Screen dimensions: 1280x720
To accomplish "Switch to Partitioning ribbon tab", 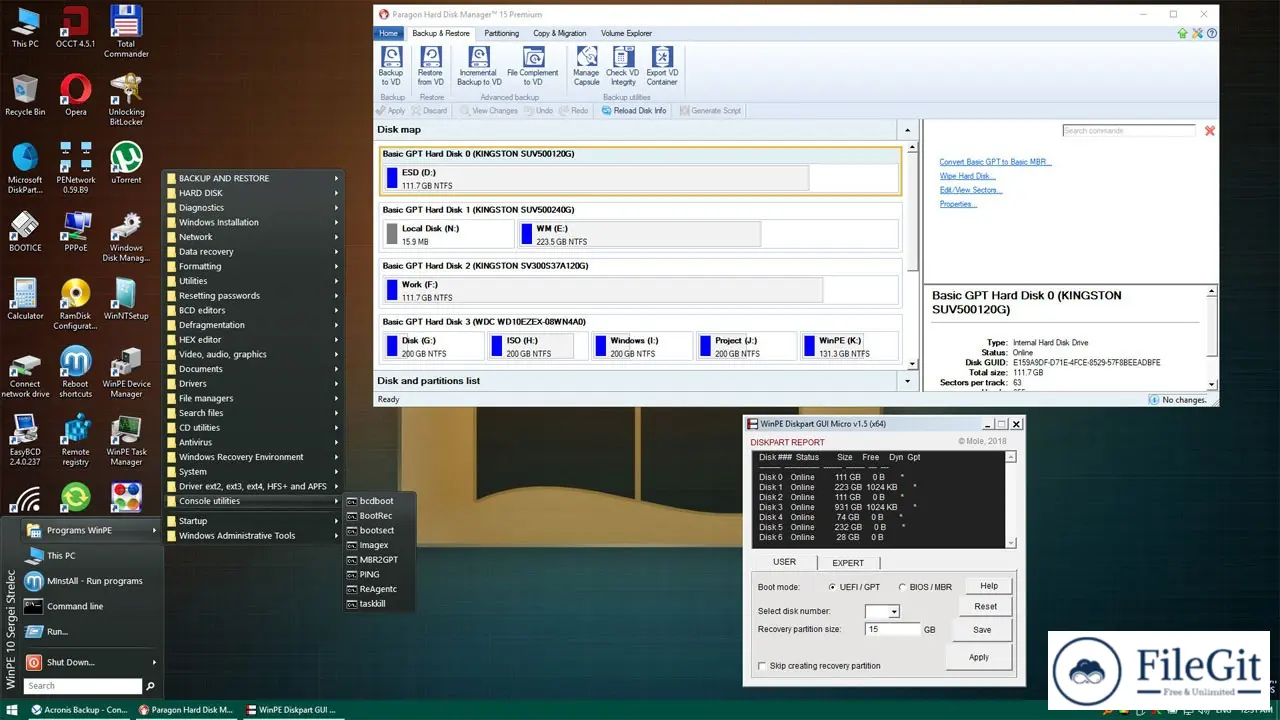I will pos(501,33).
